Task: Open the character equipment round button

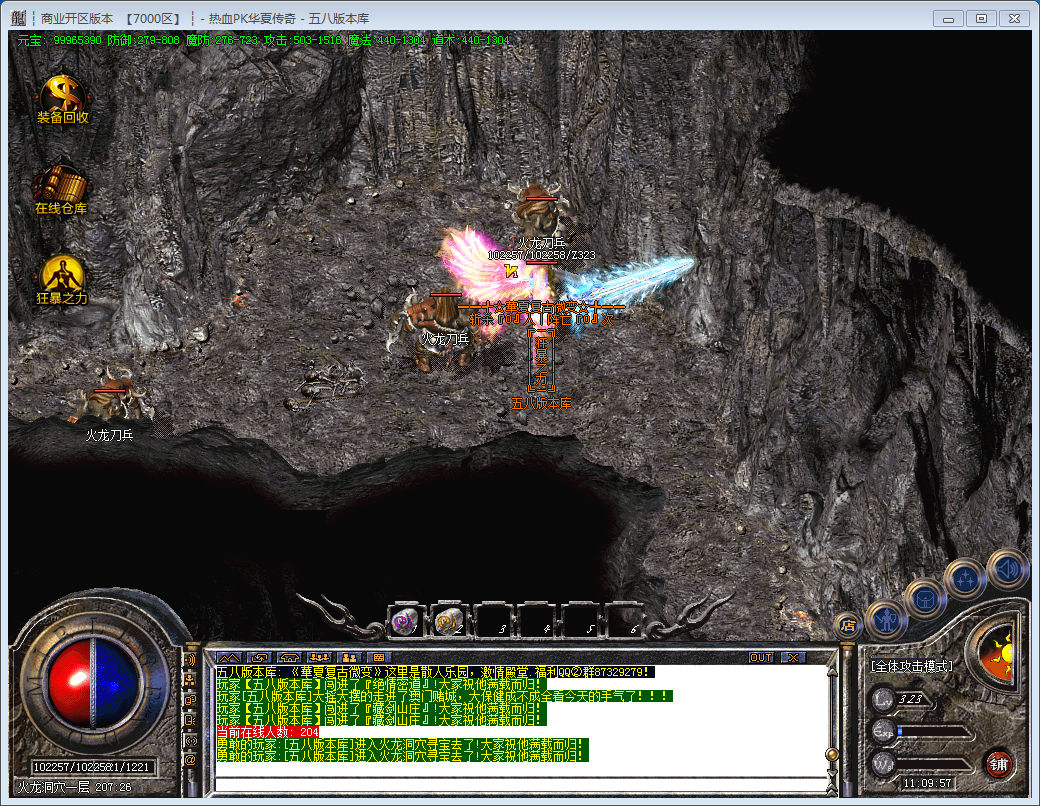Action: (x=886, y=620)
